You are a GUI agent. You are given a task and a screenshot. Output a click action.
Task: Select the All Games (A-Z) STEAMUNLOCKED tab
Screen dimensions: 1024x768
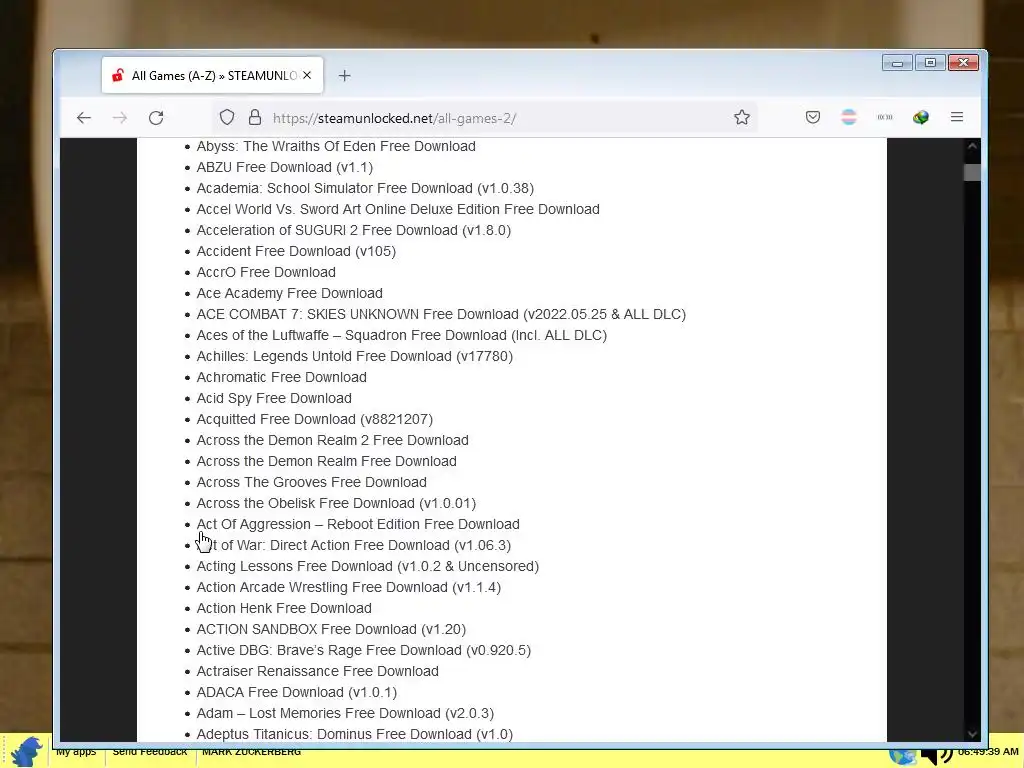coord(212,75)
